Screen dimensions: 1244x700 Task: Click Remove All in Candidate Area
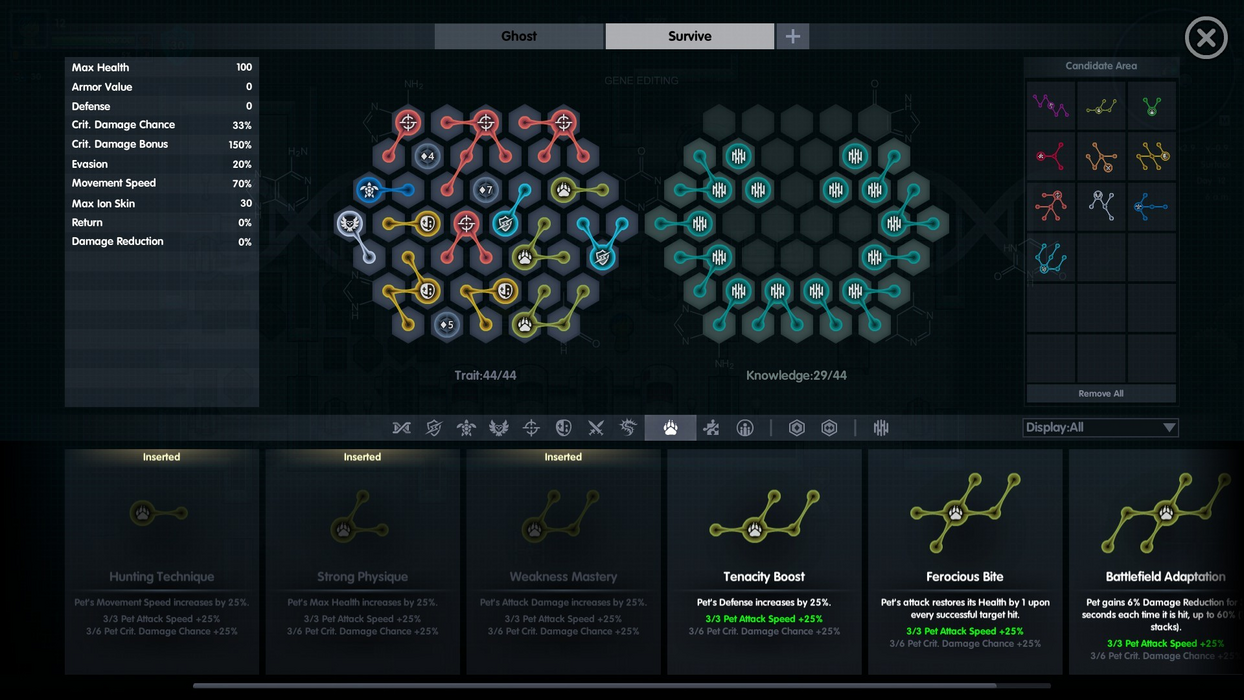(1100, 393)
